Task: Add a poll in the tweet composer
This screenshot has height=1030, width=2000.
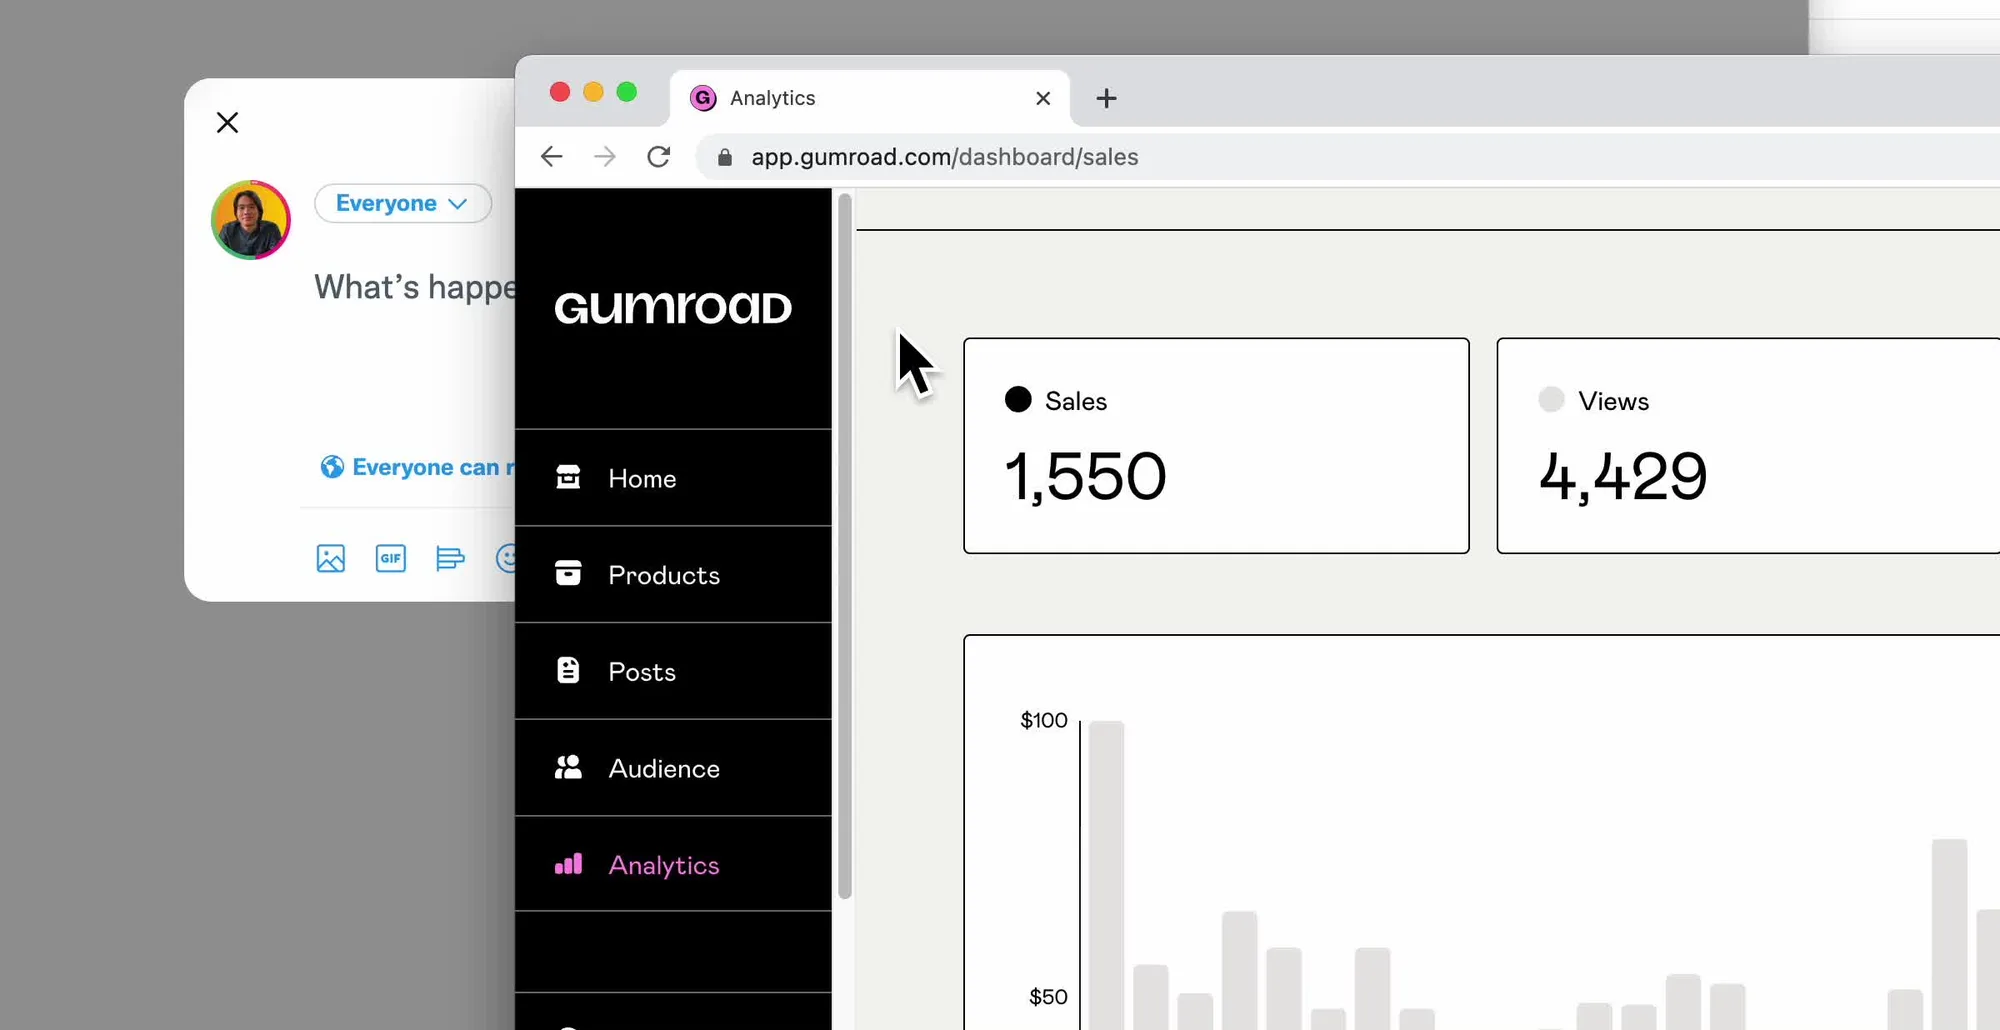Action: [x=451, y=558]
